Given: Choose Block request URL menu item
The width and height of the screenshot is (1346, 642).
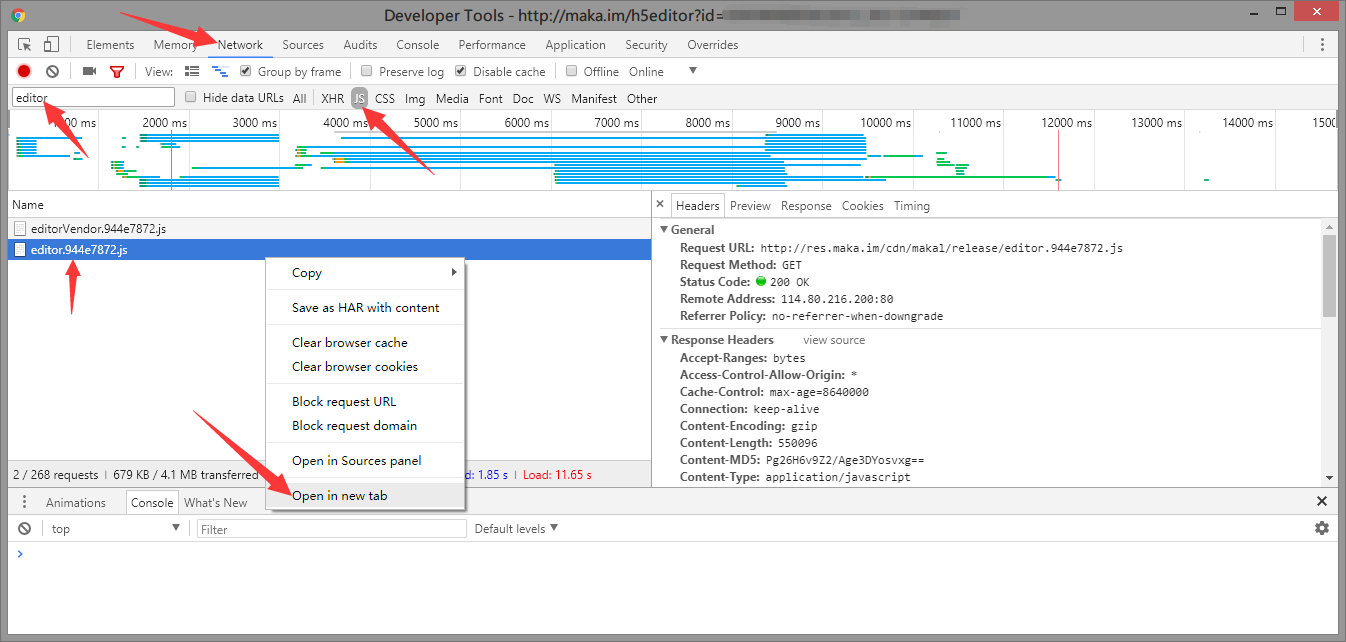Looking at the screenshot, I should [365, 401].
